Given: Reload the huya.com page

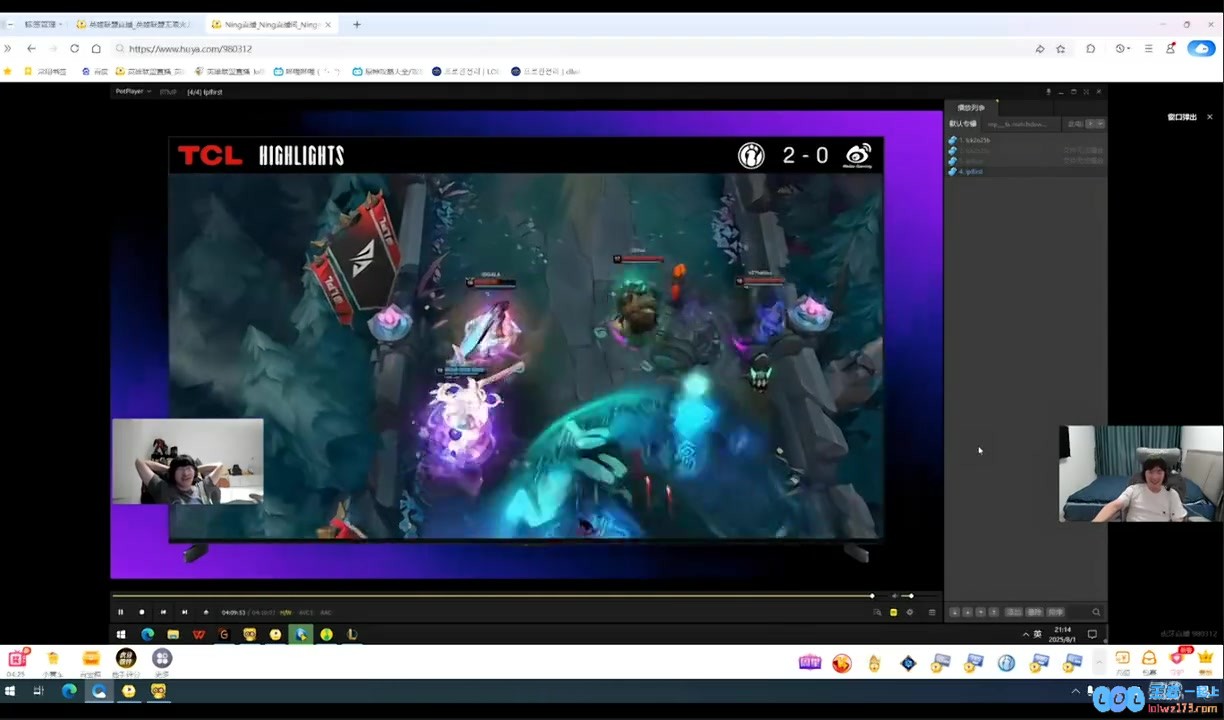Looking at the screenshot, I should click(74, 48).
